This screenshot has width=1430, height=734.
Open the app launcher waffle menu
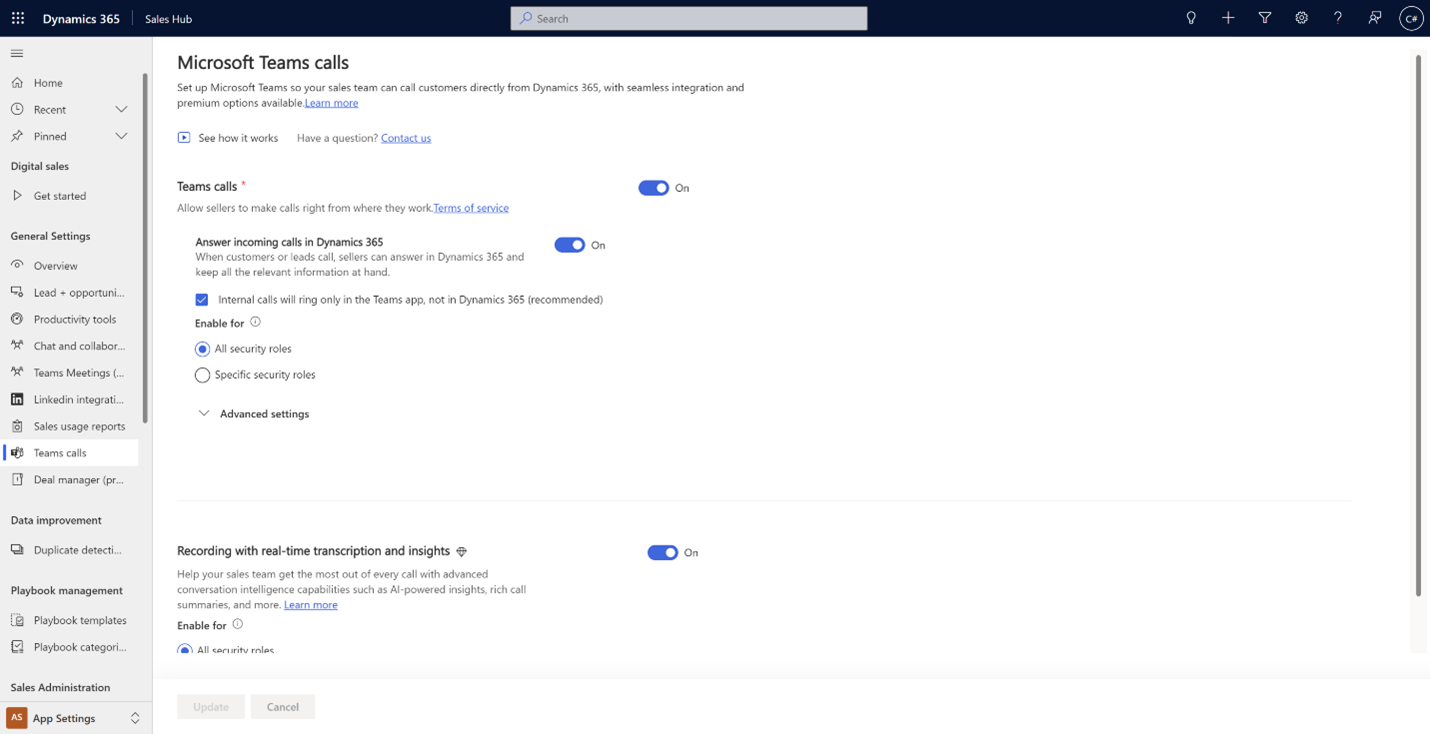18,18
